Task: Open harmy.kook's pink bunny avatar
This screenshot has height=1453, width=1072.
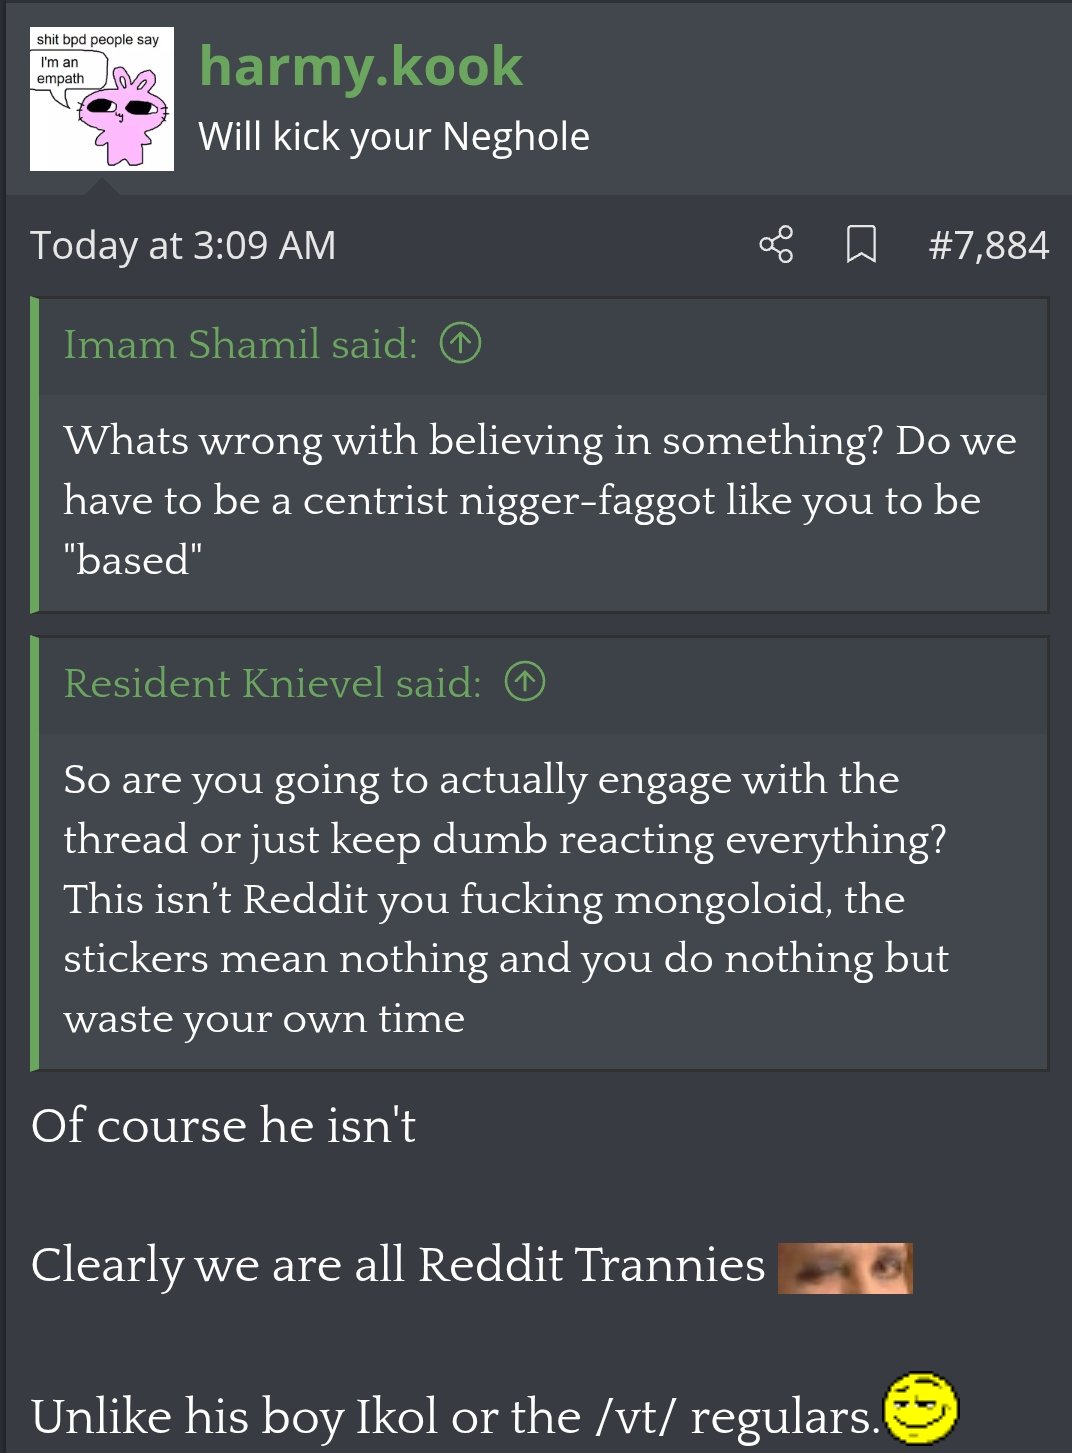Action: click(102, 99)
